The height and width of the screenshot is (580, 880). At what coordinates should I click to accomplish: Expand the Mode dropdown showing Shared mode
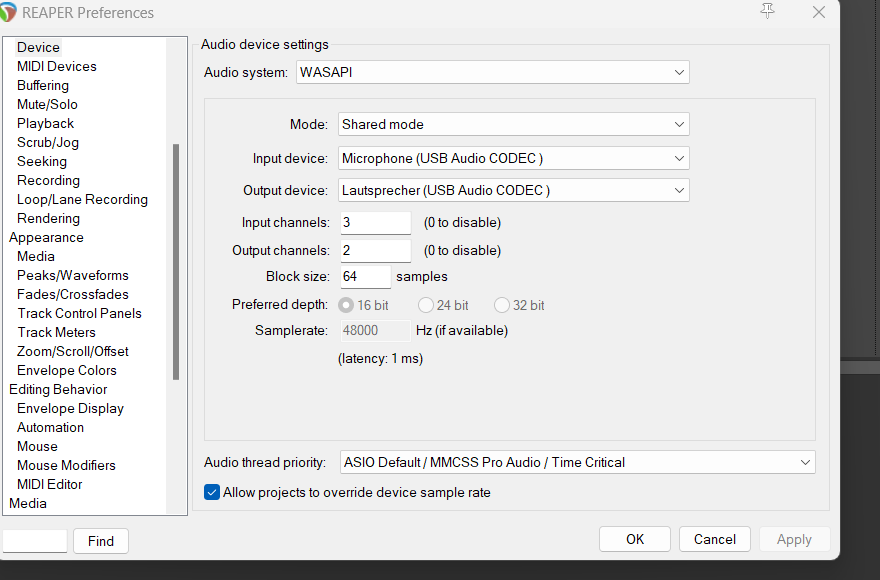point(513,124)
